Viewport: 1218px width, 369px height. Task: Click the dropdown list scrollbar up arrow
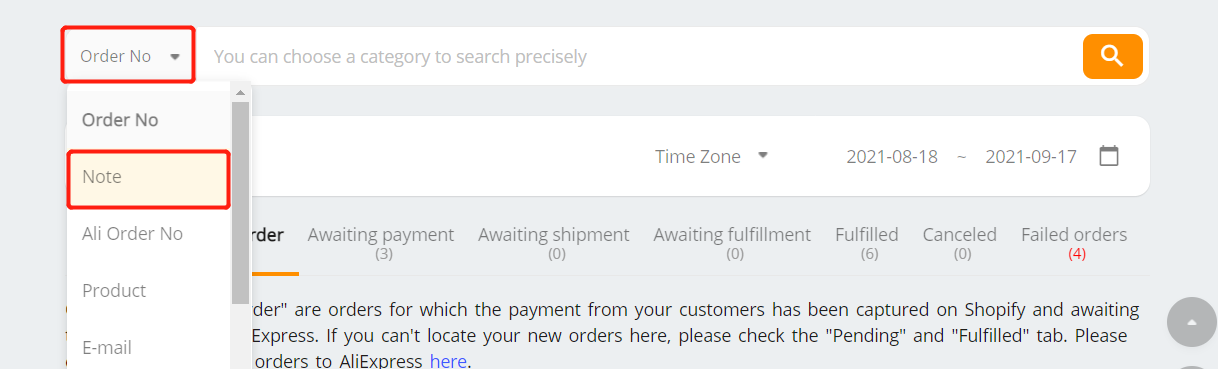pyautogui.click(x=240, y=93)
